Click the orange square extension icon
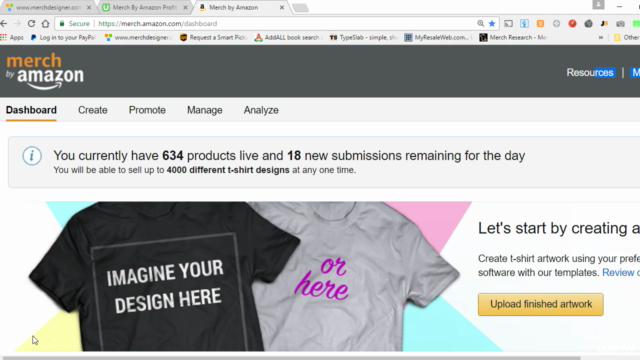 (x=540, y=24)
